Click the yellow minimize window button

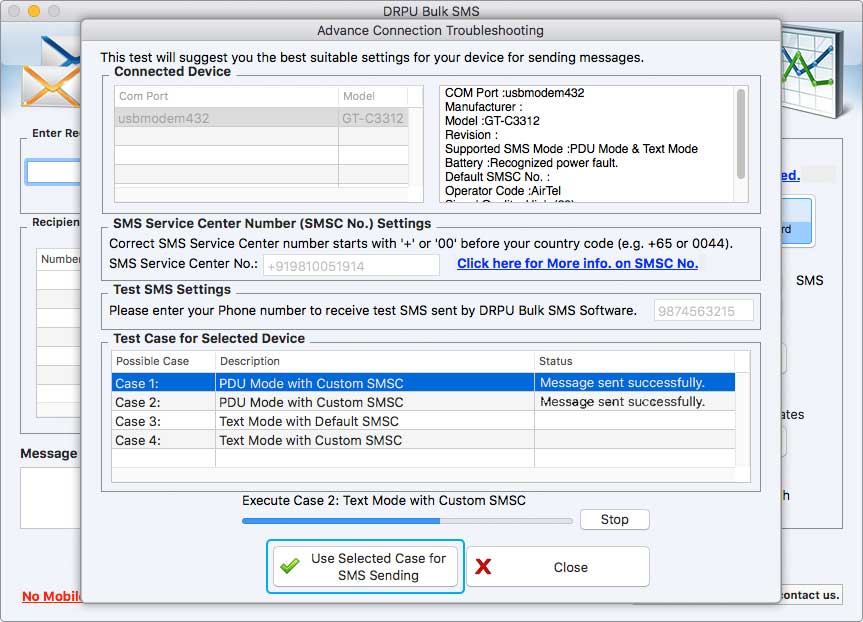coord(34,10)
